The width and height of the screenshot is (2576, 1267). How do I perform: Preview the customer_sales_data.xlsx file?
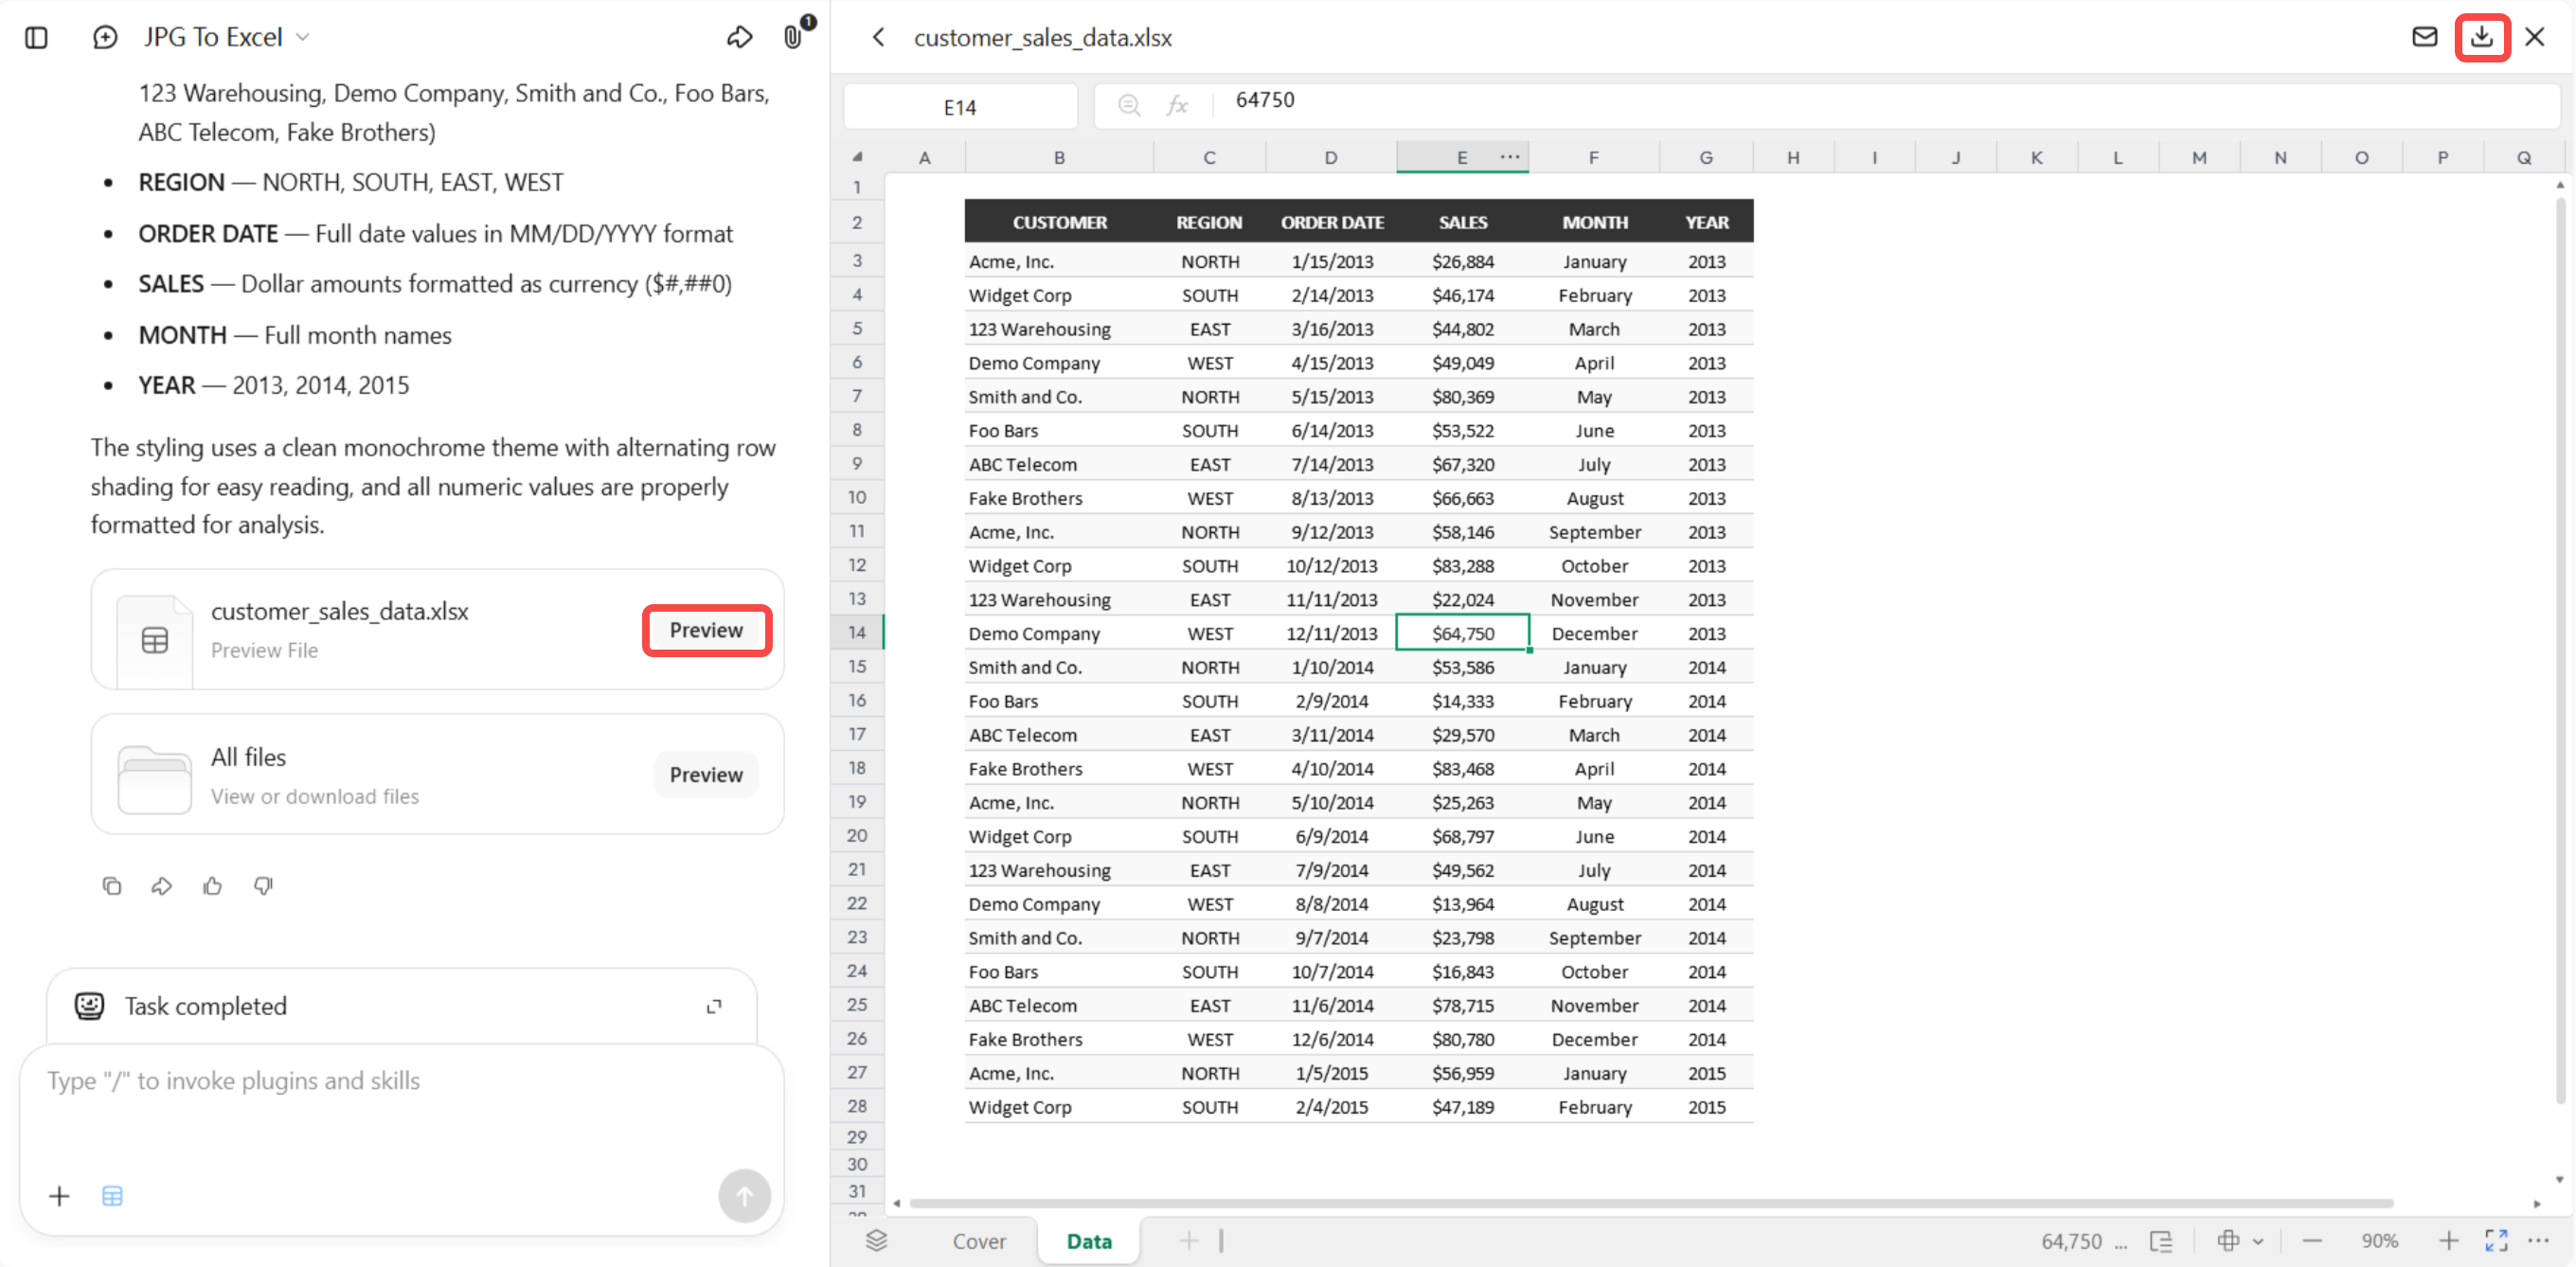tap(706, 630)
